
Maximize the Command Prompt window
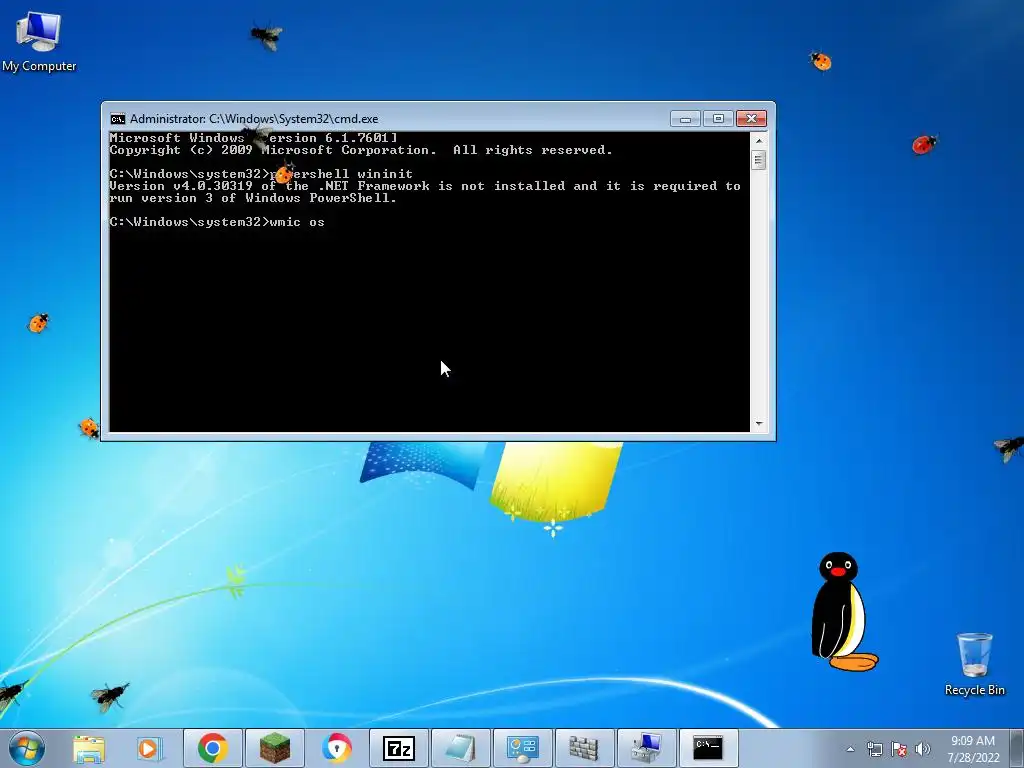(718, 119)
